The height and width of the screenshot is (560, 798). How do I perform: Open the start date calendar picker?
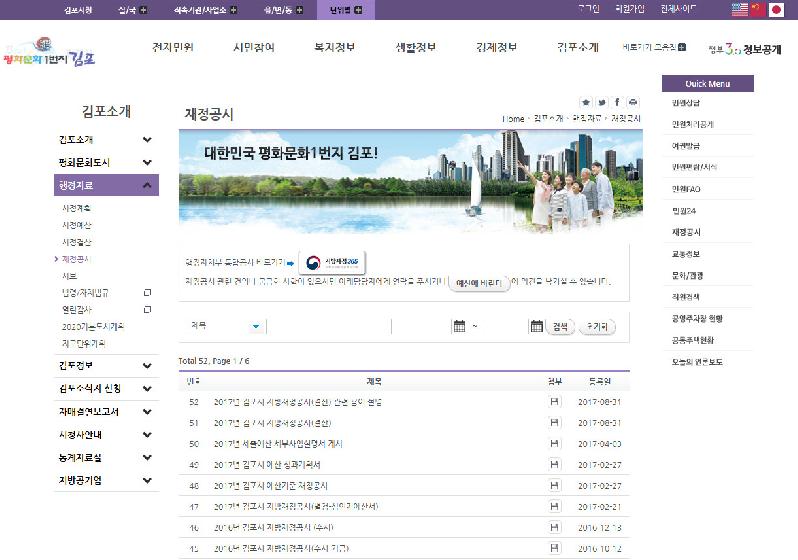(459, 326)
